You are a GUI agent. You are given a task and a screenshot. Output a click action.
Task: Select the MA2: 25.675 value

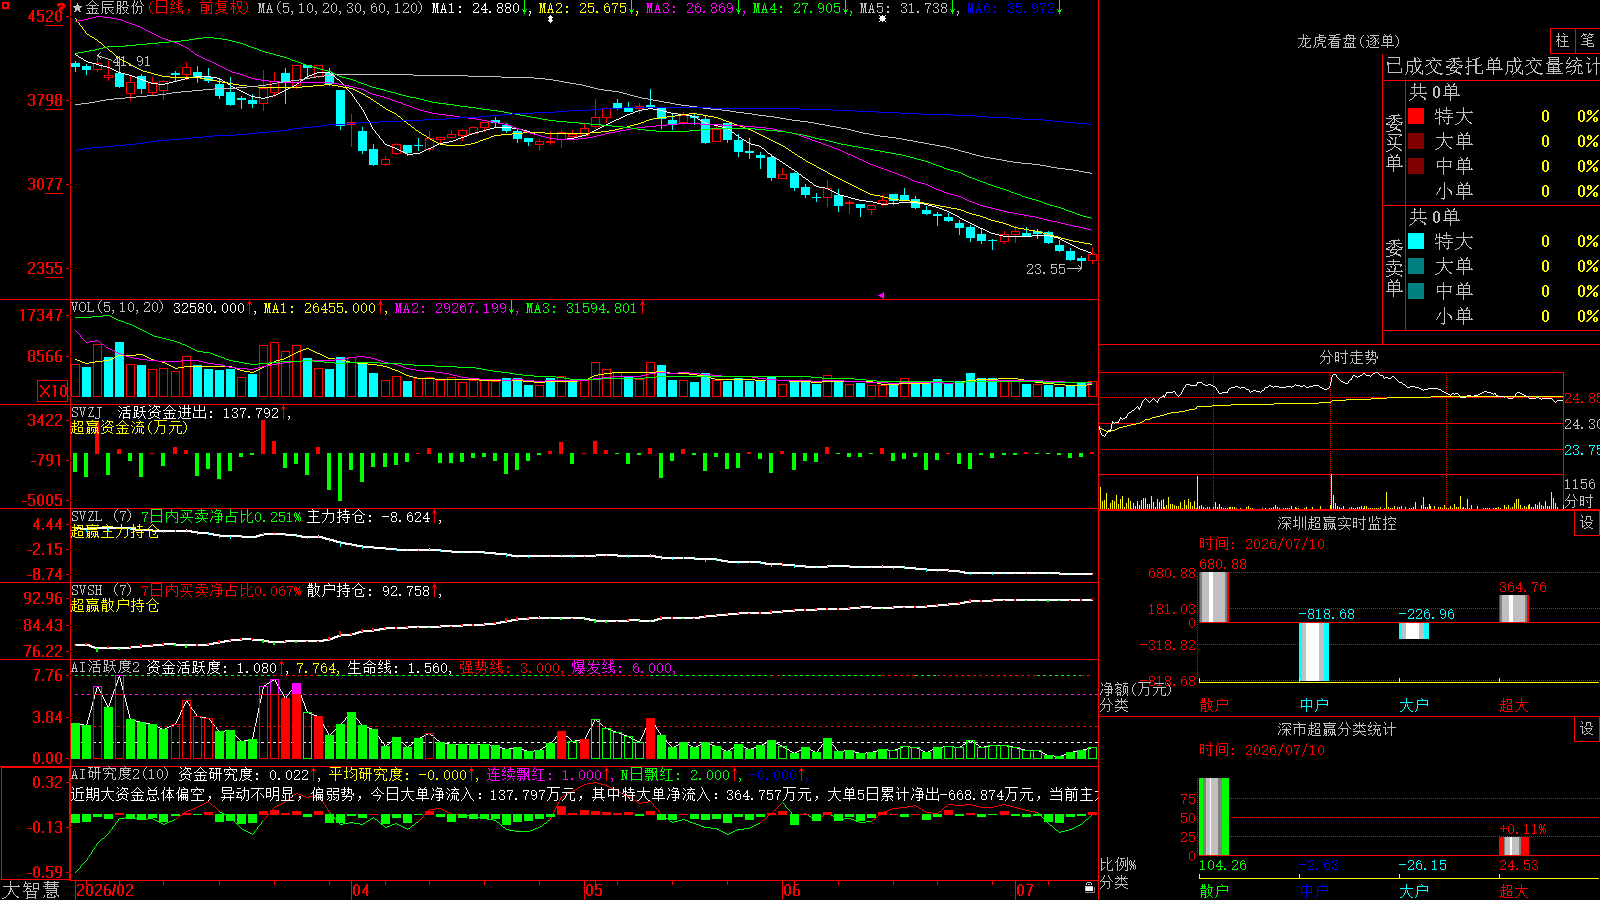coord(583,8)
